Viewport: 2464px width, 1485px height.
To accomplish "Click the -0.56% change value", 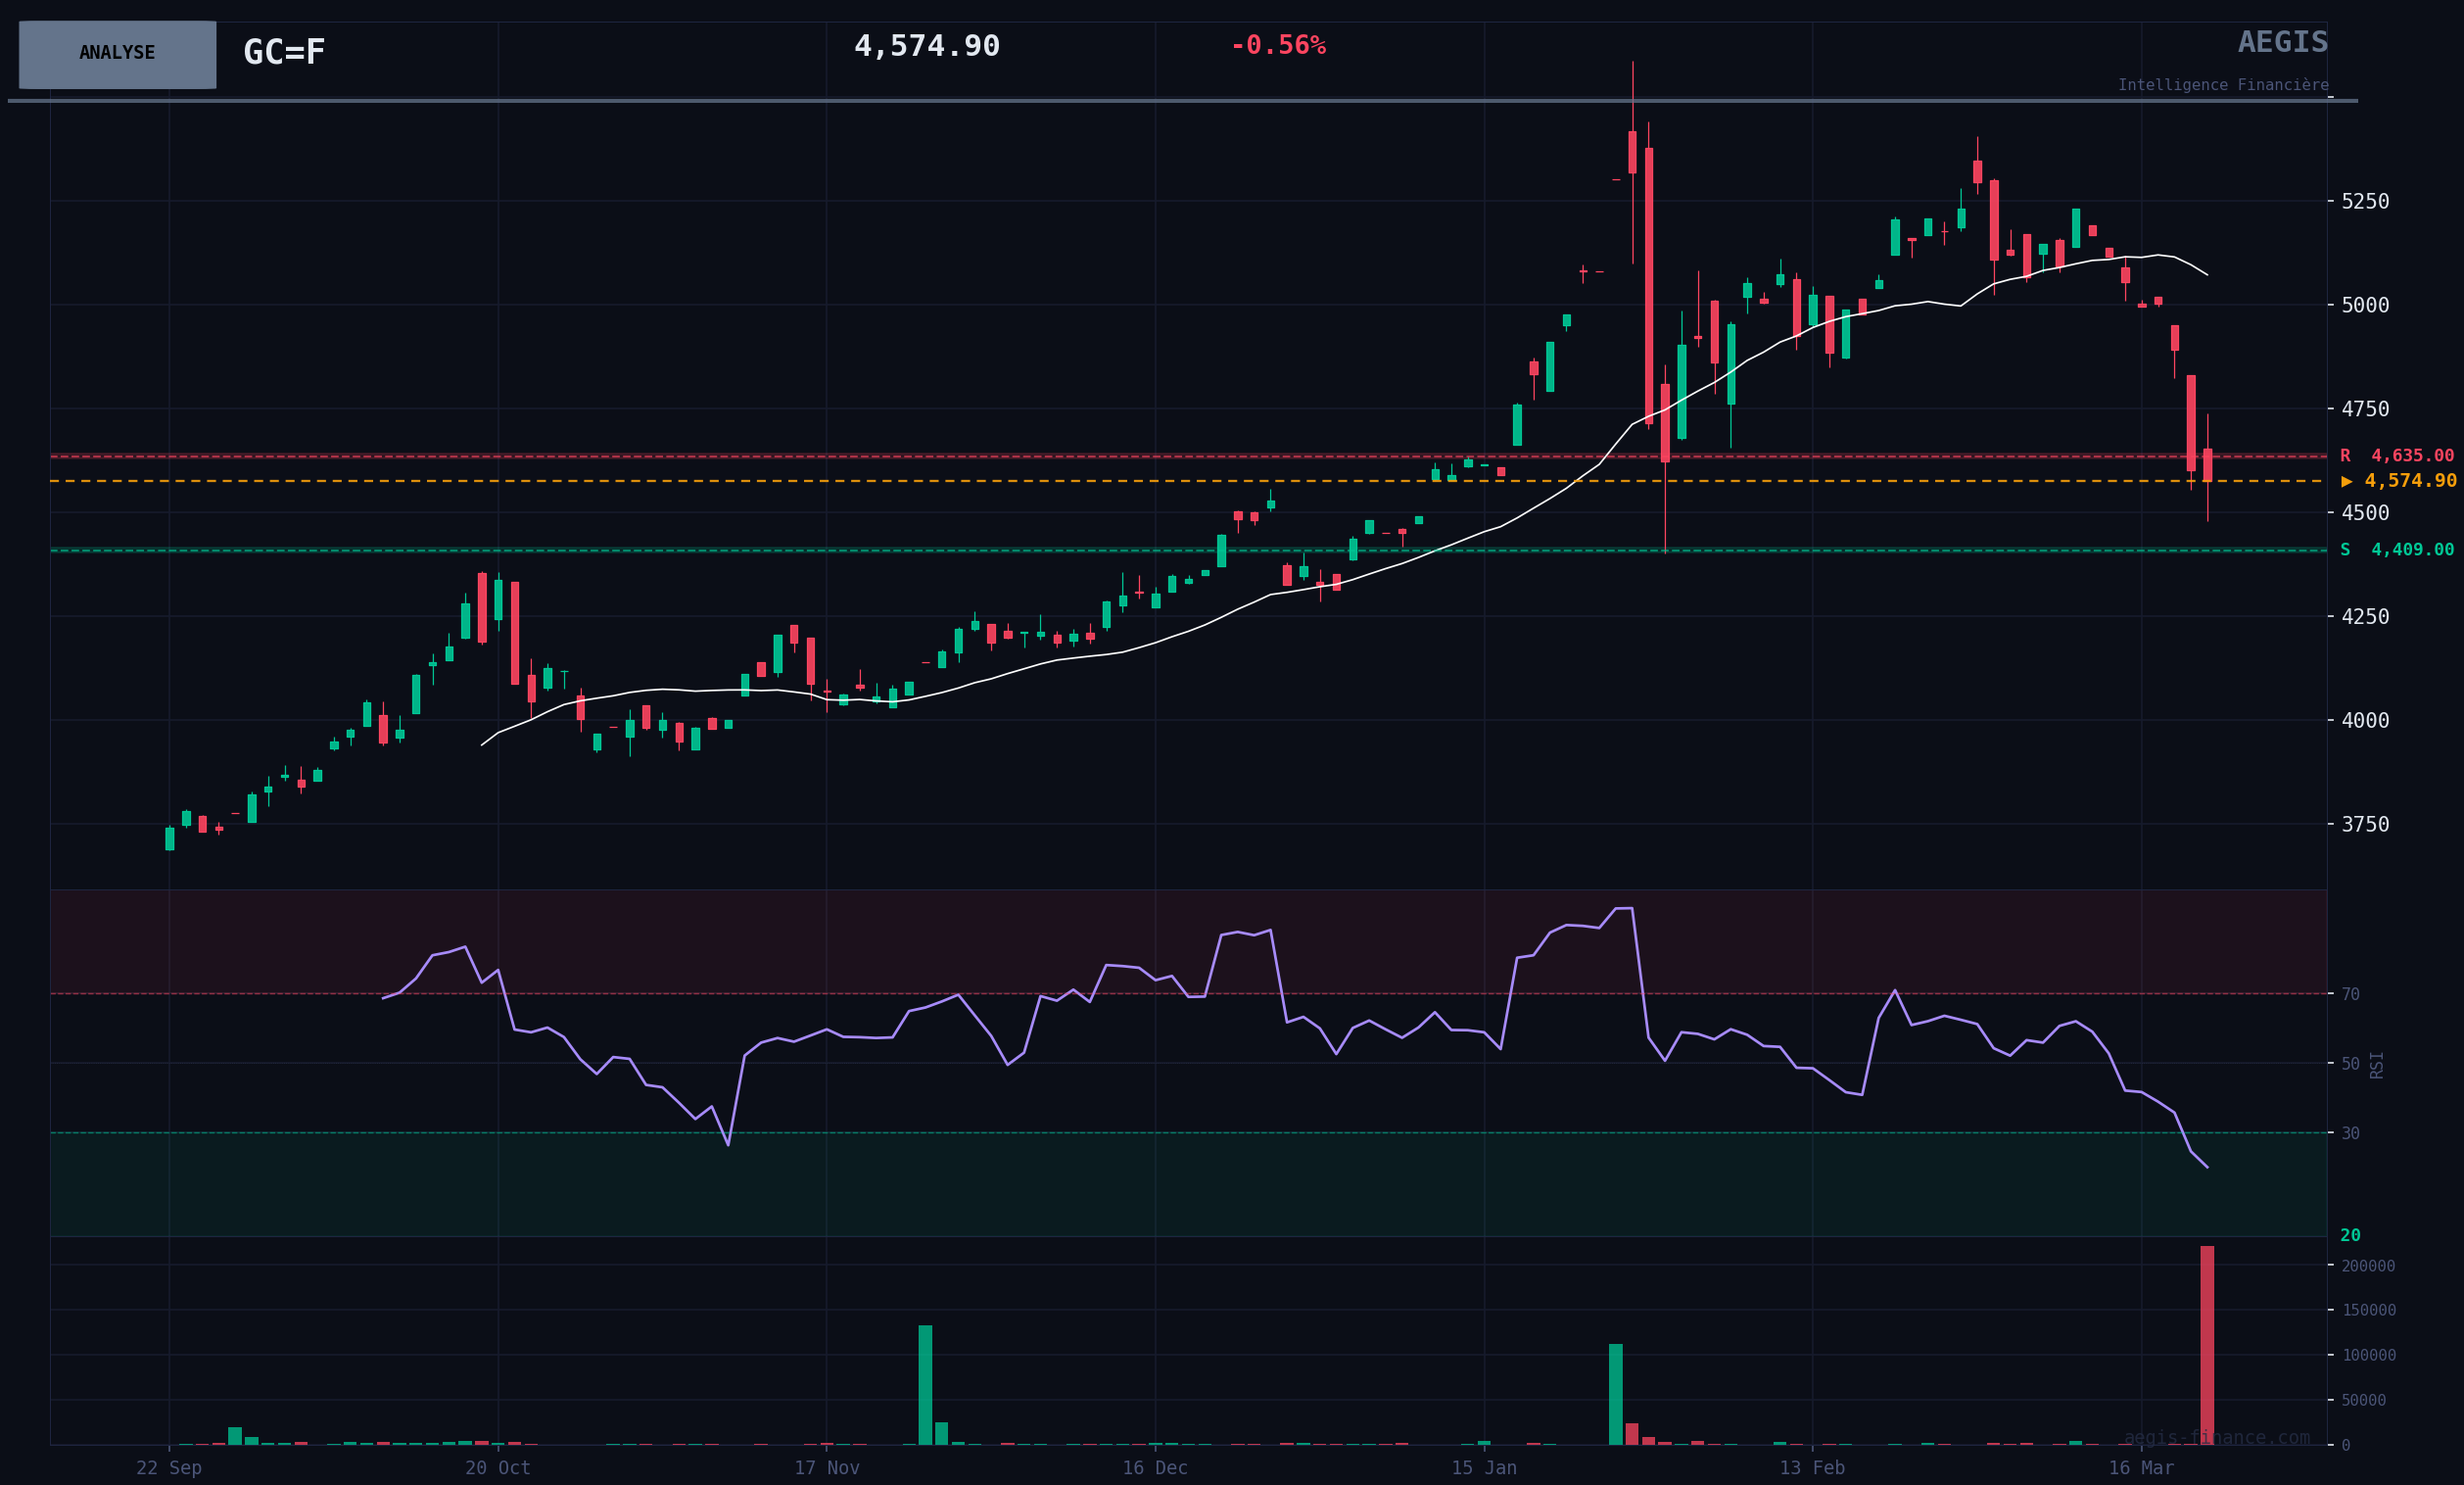I will [1277, 46].
